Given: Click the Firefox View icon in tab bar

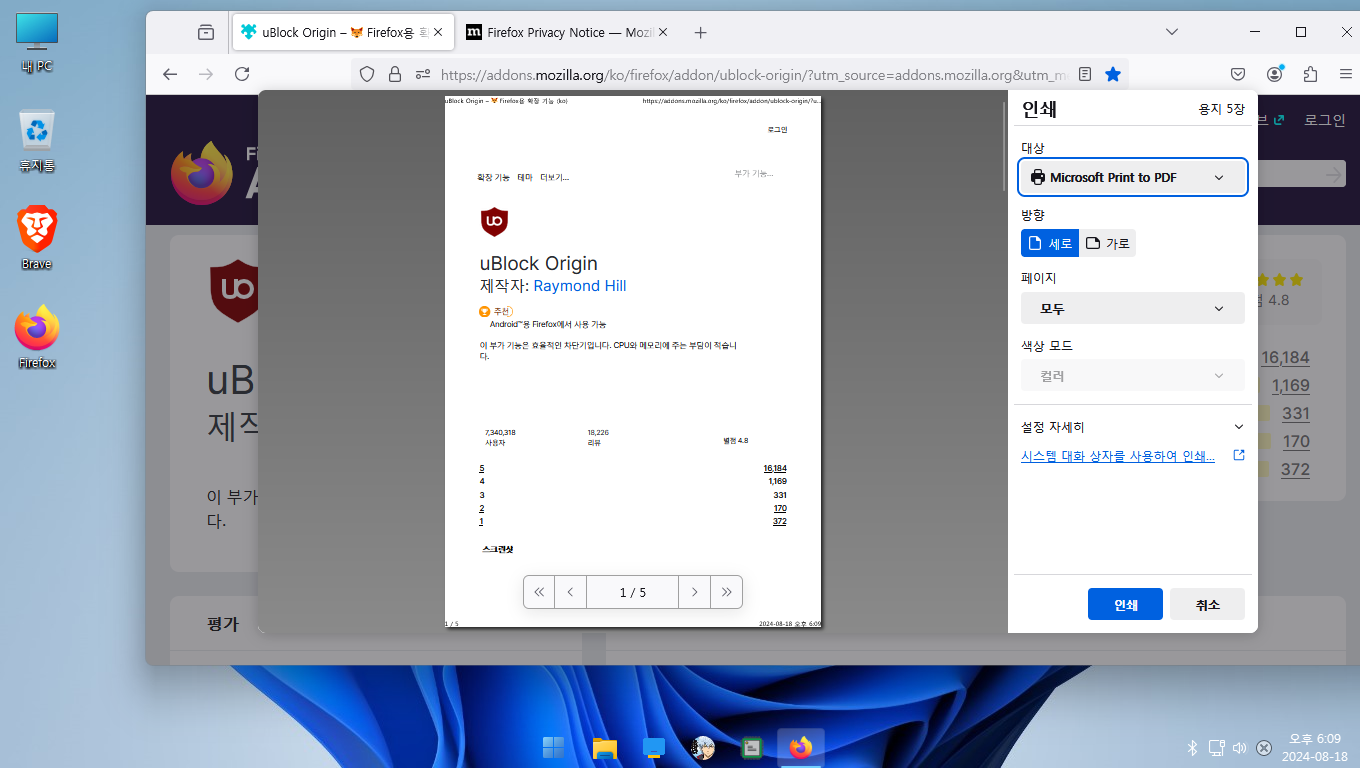Looking at the screenshot, I should click(206, 32).
